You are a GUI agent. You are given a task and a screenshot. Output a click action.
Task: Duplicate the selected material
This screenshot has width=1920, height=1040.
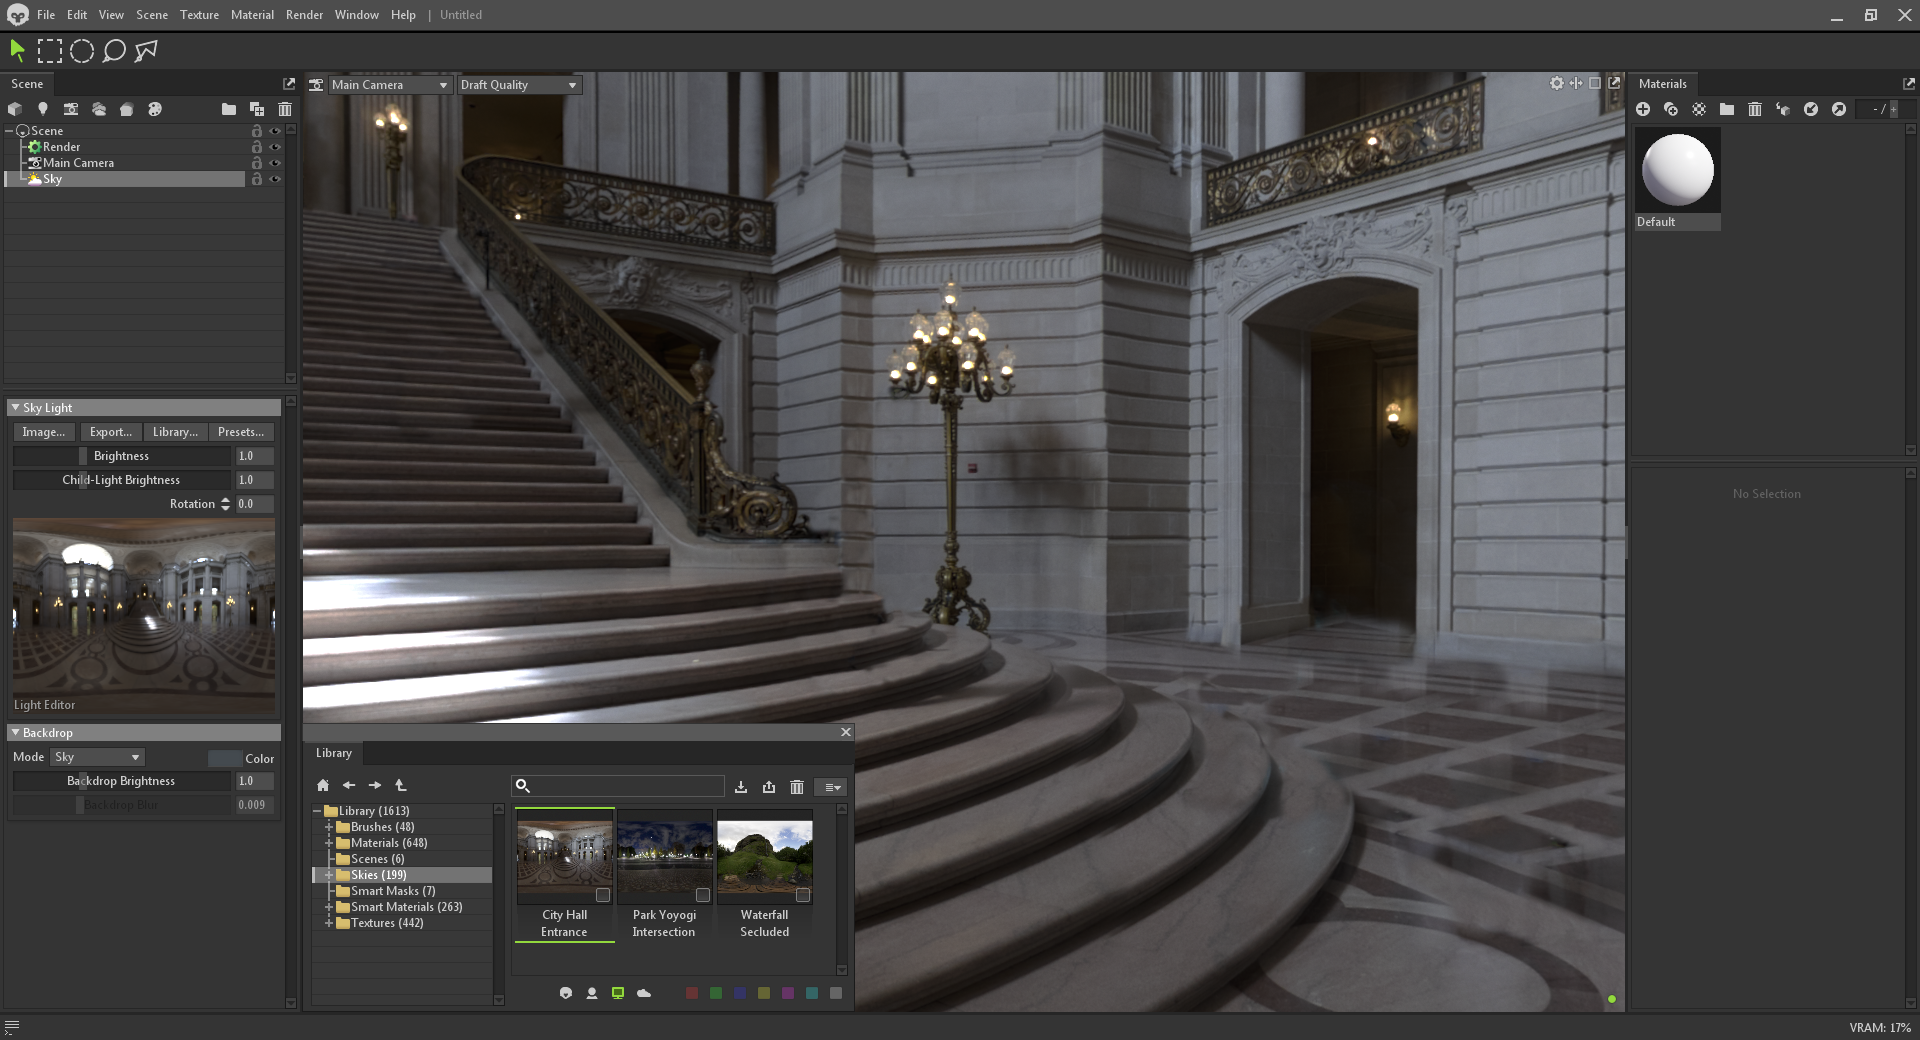click(1671, 109)
